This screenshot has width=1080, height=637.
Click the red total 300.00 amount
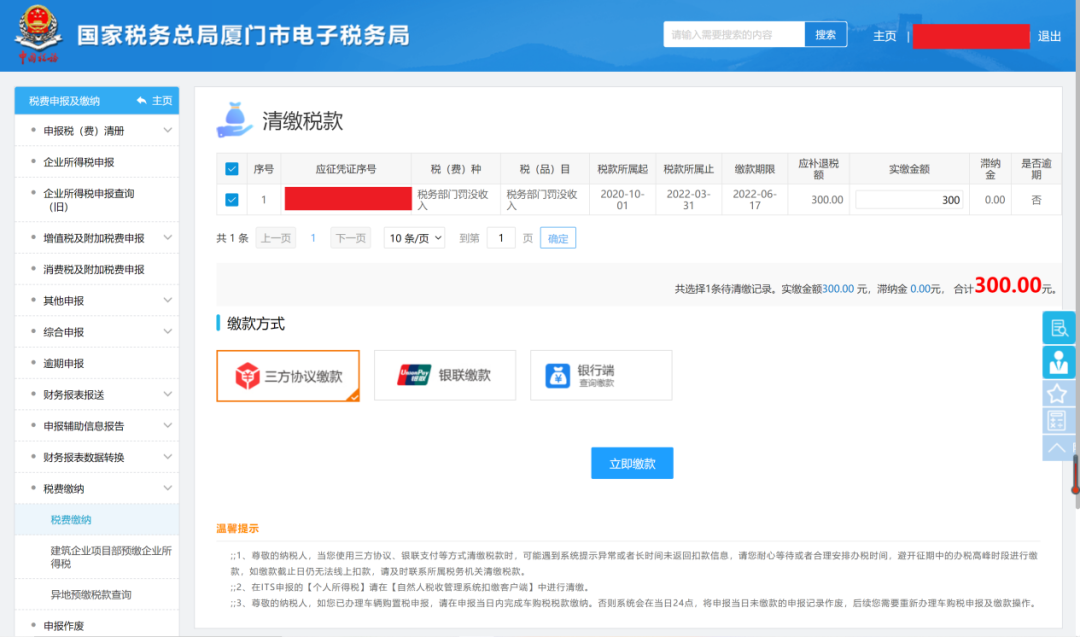coord(1008,284)
